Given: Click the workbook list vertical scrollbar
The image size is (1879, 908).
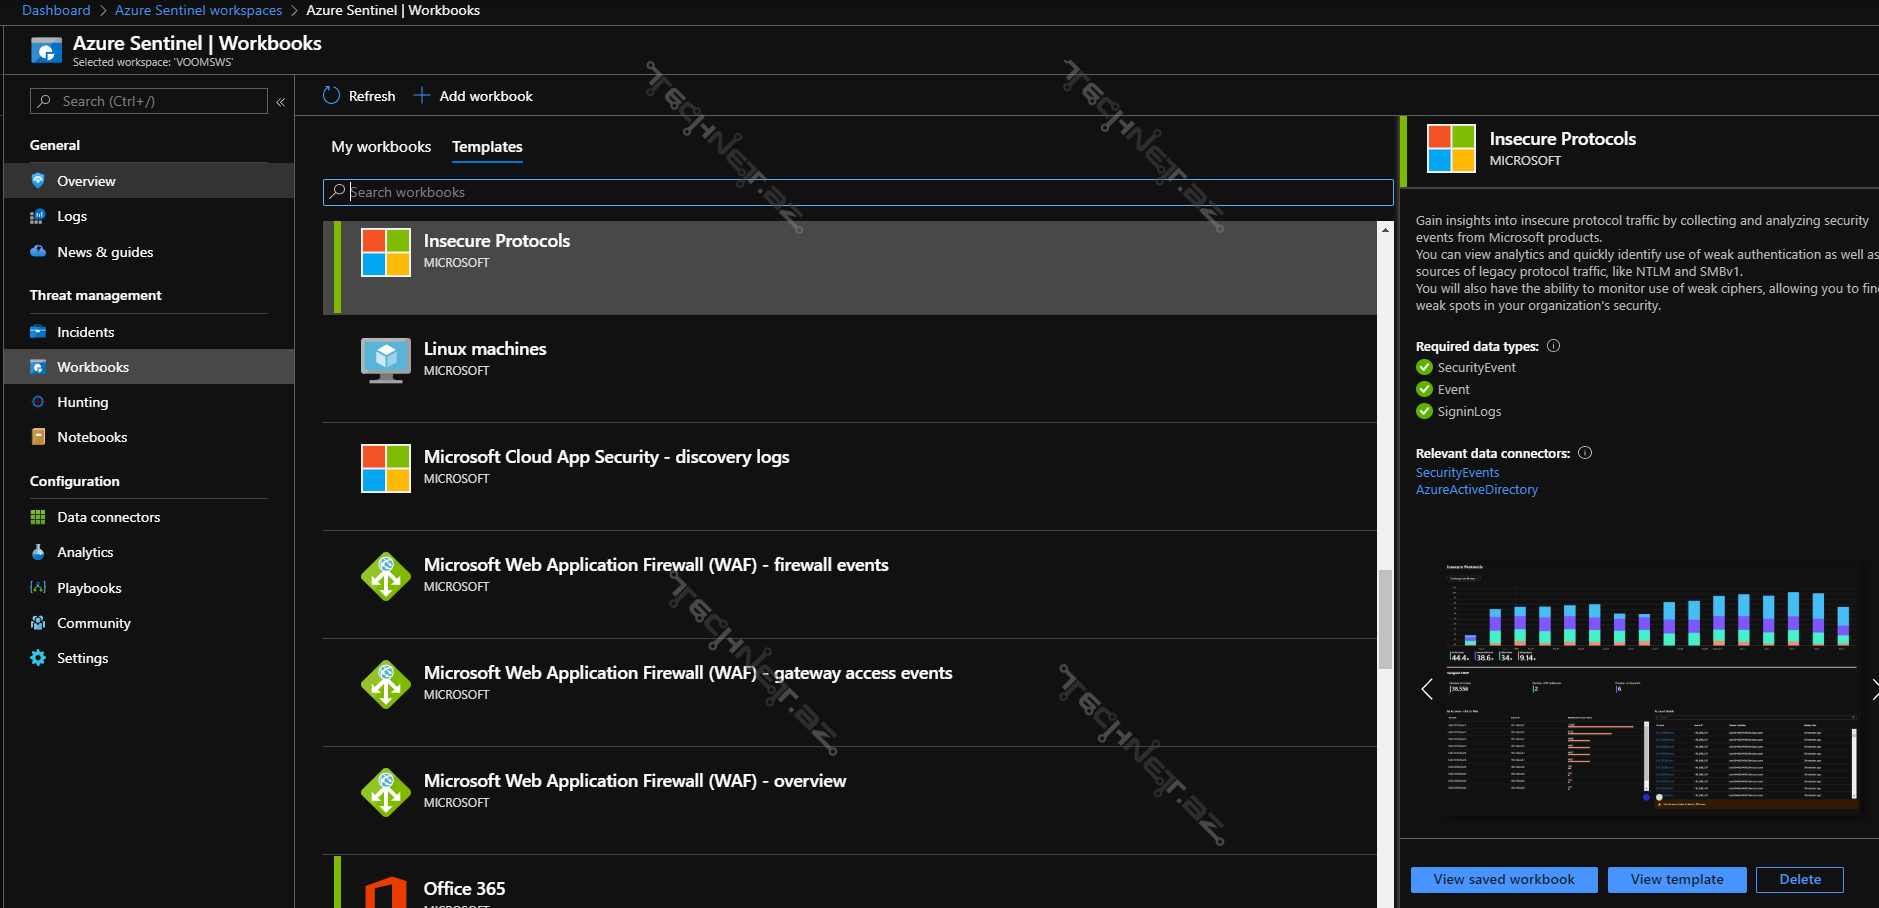Looking at the screenshot, I should tap(1385, 618).
